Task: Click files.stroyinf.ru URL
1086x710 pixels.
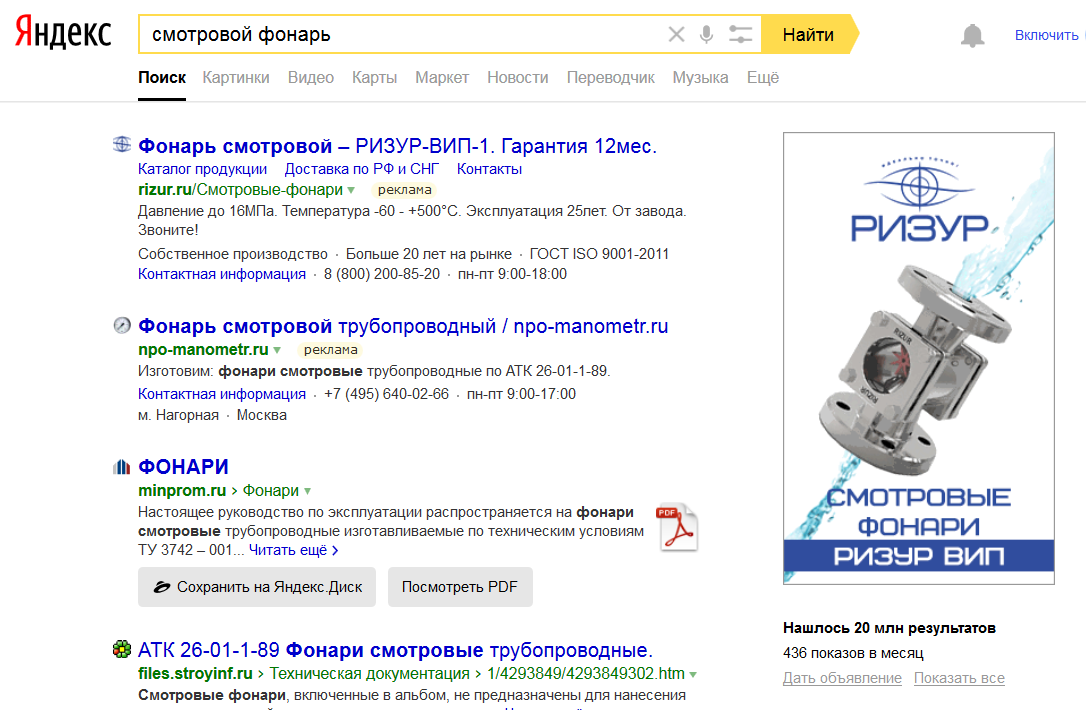Action: coord(195,673)
